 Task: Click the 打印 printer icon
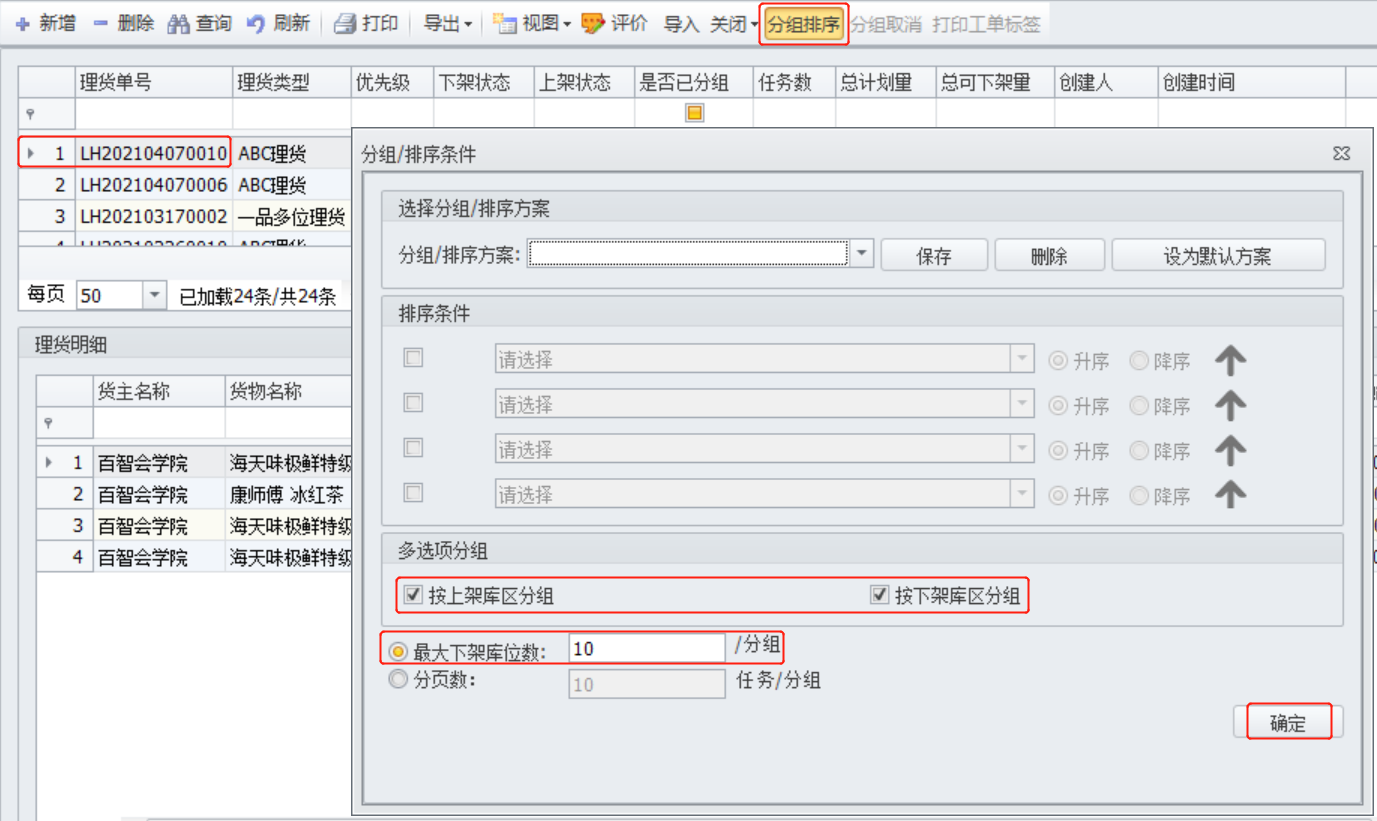[x=345, y=24]
